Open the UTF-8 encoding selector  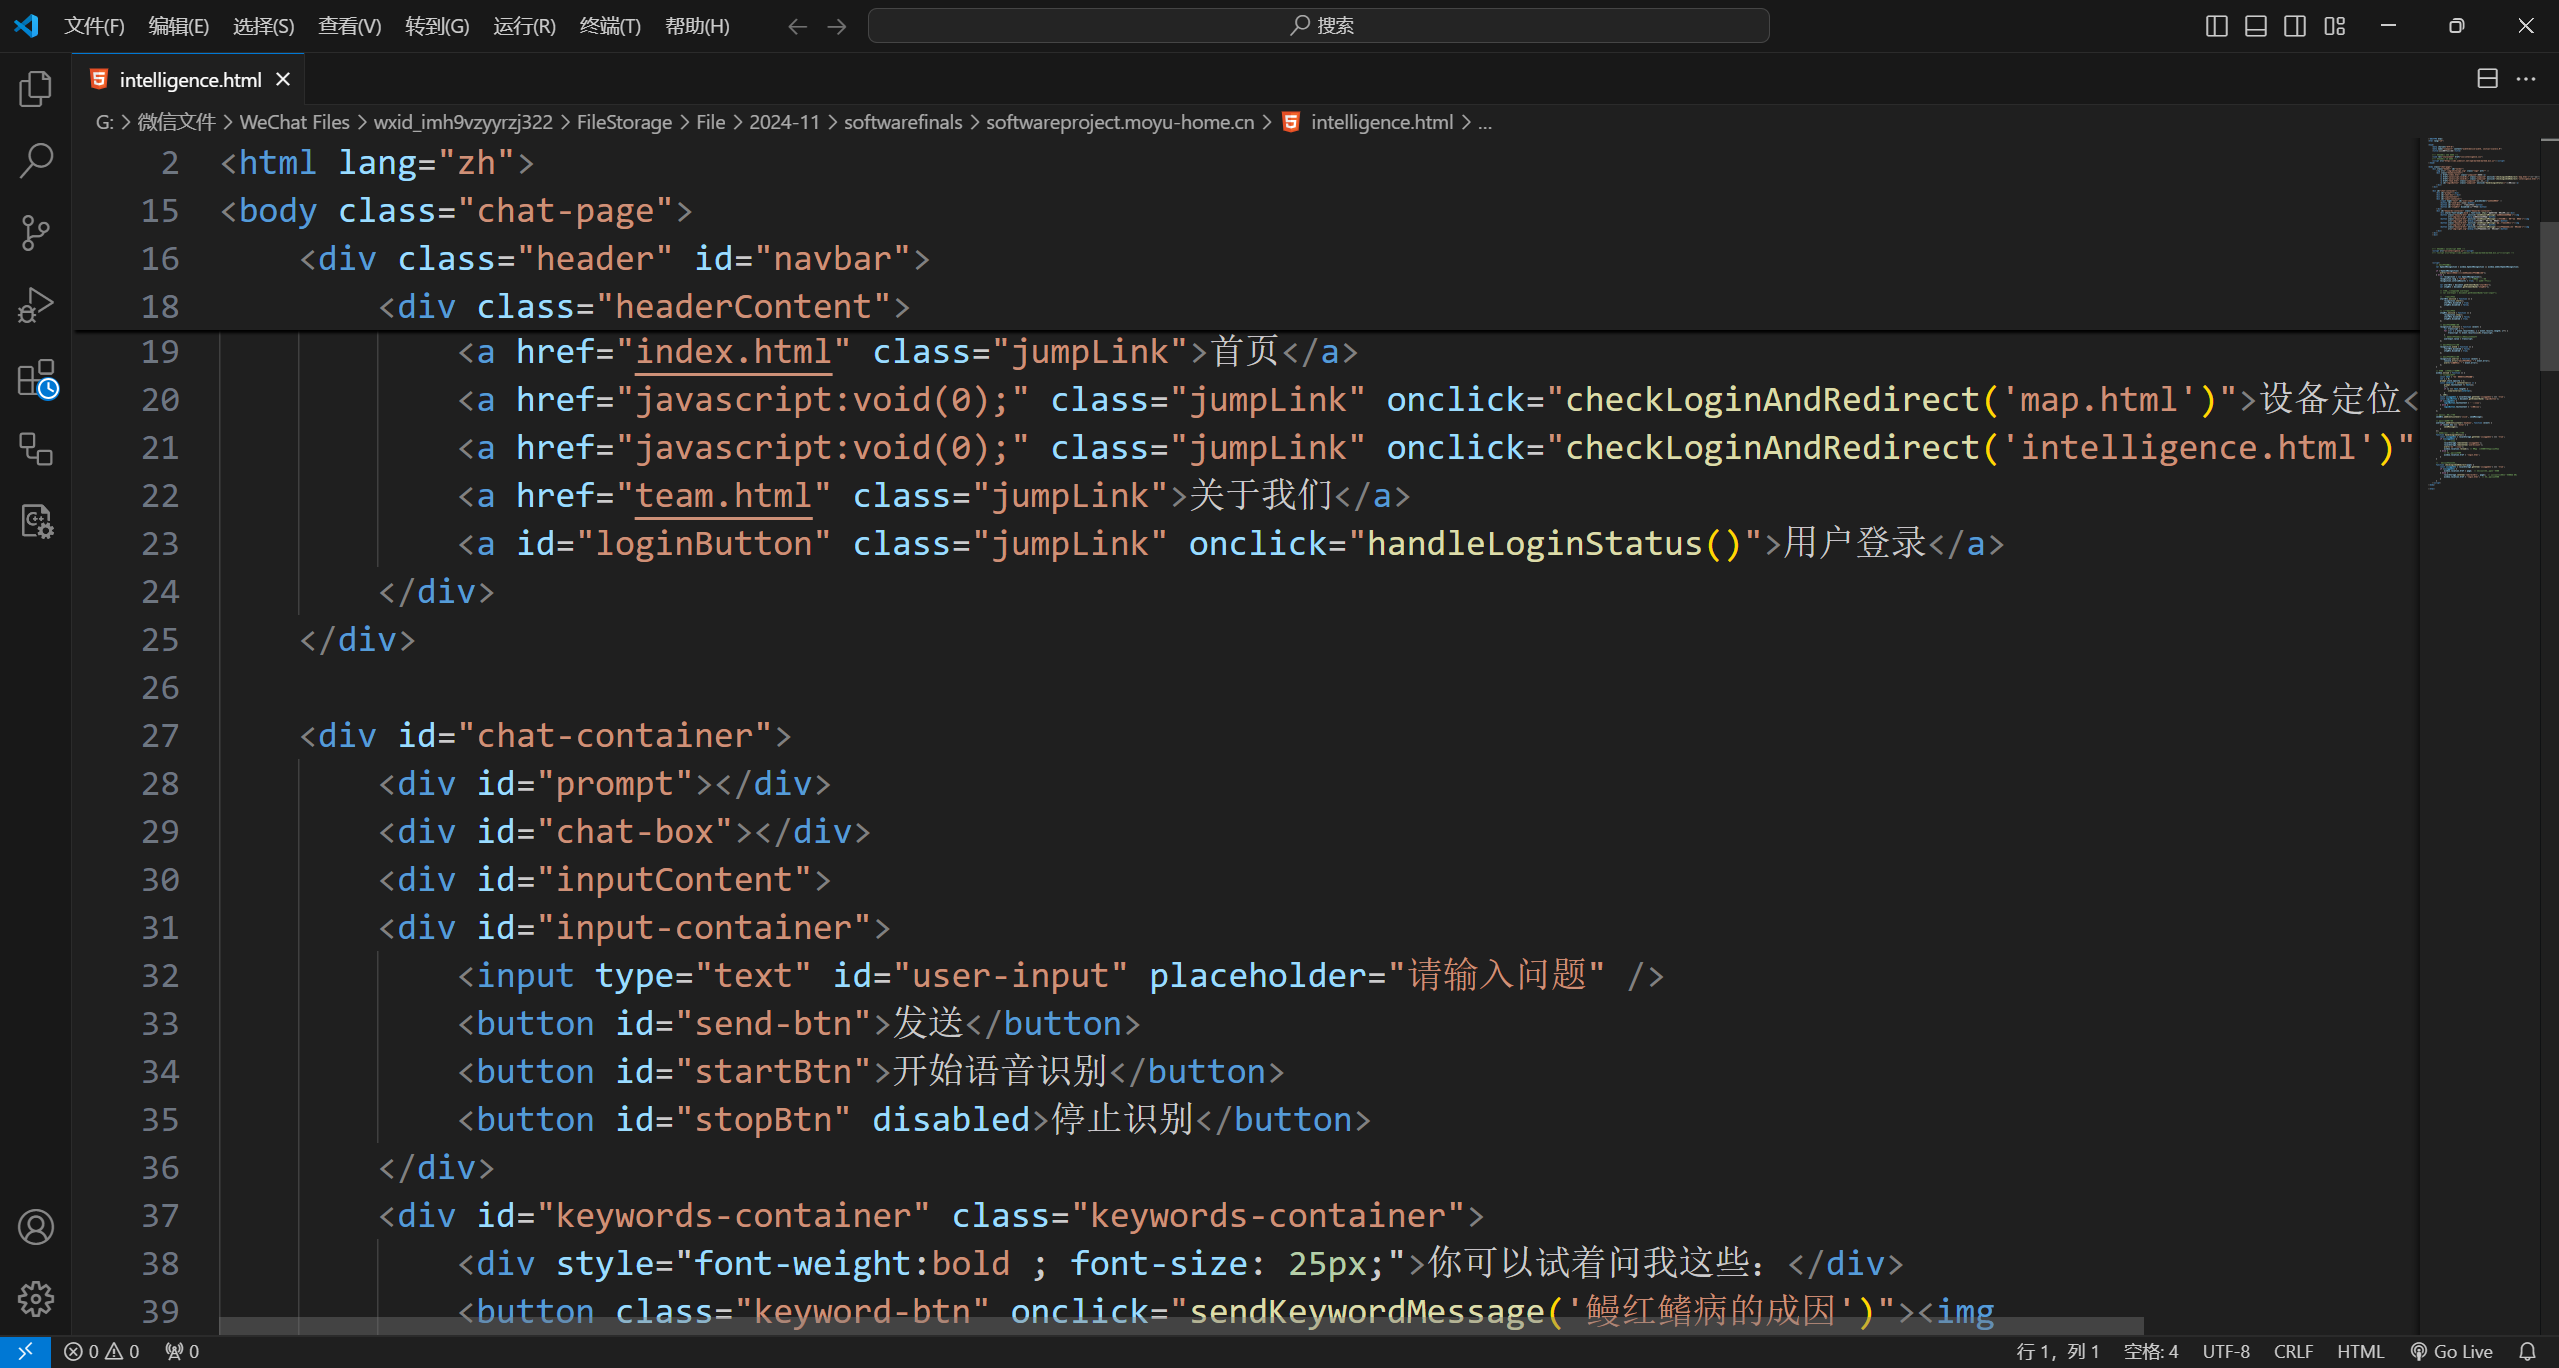coord(2225,1352)
